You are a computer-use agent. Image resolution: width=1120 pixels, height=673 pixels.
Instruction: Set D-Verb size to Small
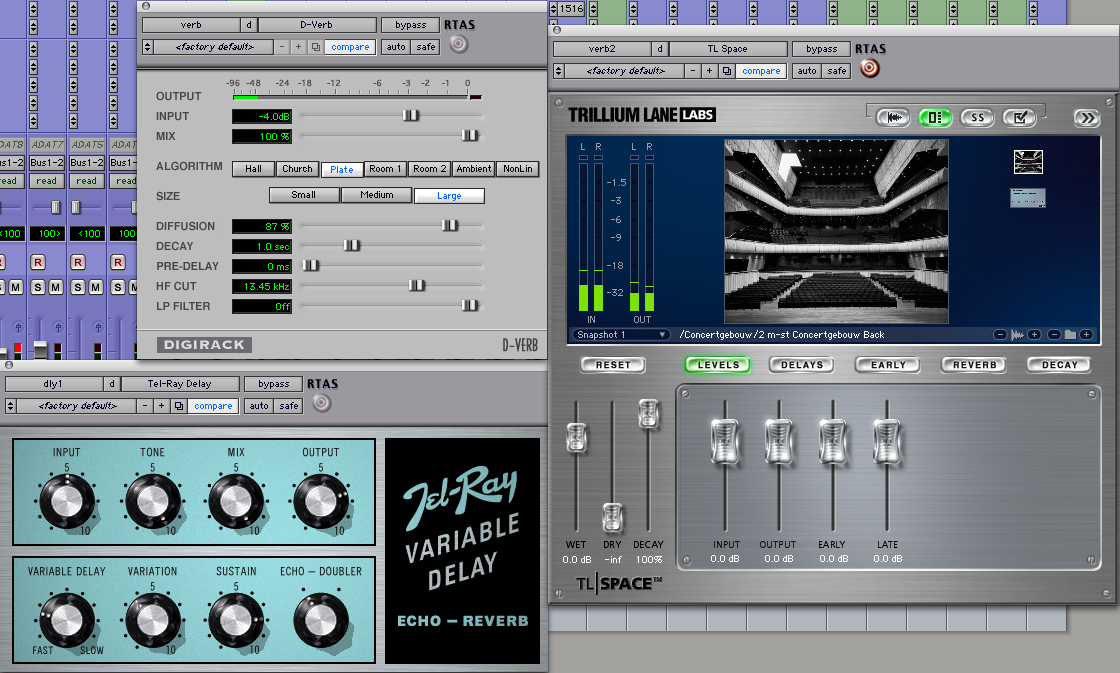pos(304,195)
